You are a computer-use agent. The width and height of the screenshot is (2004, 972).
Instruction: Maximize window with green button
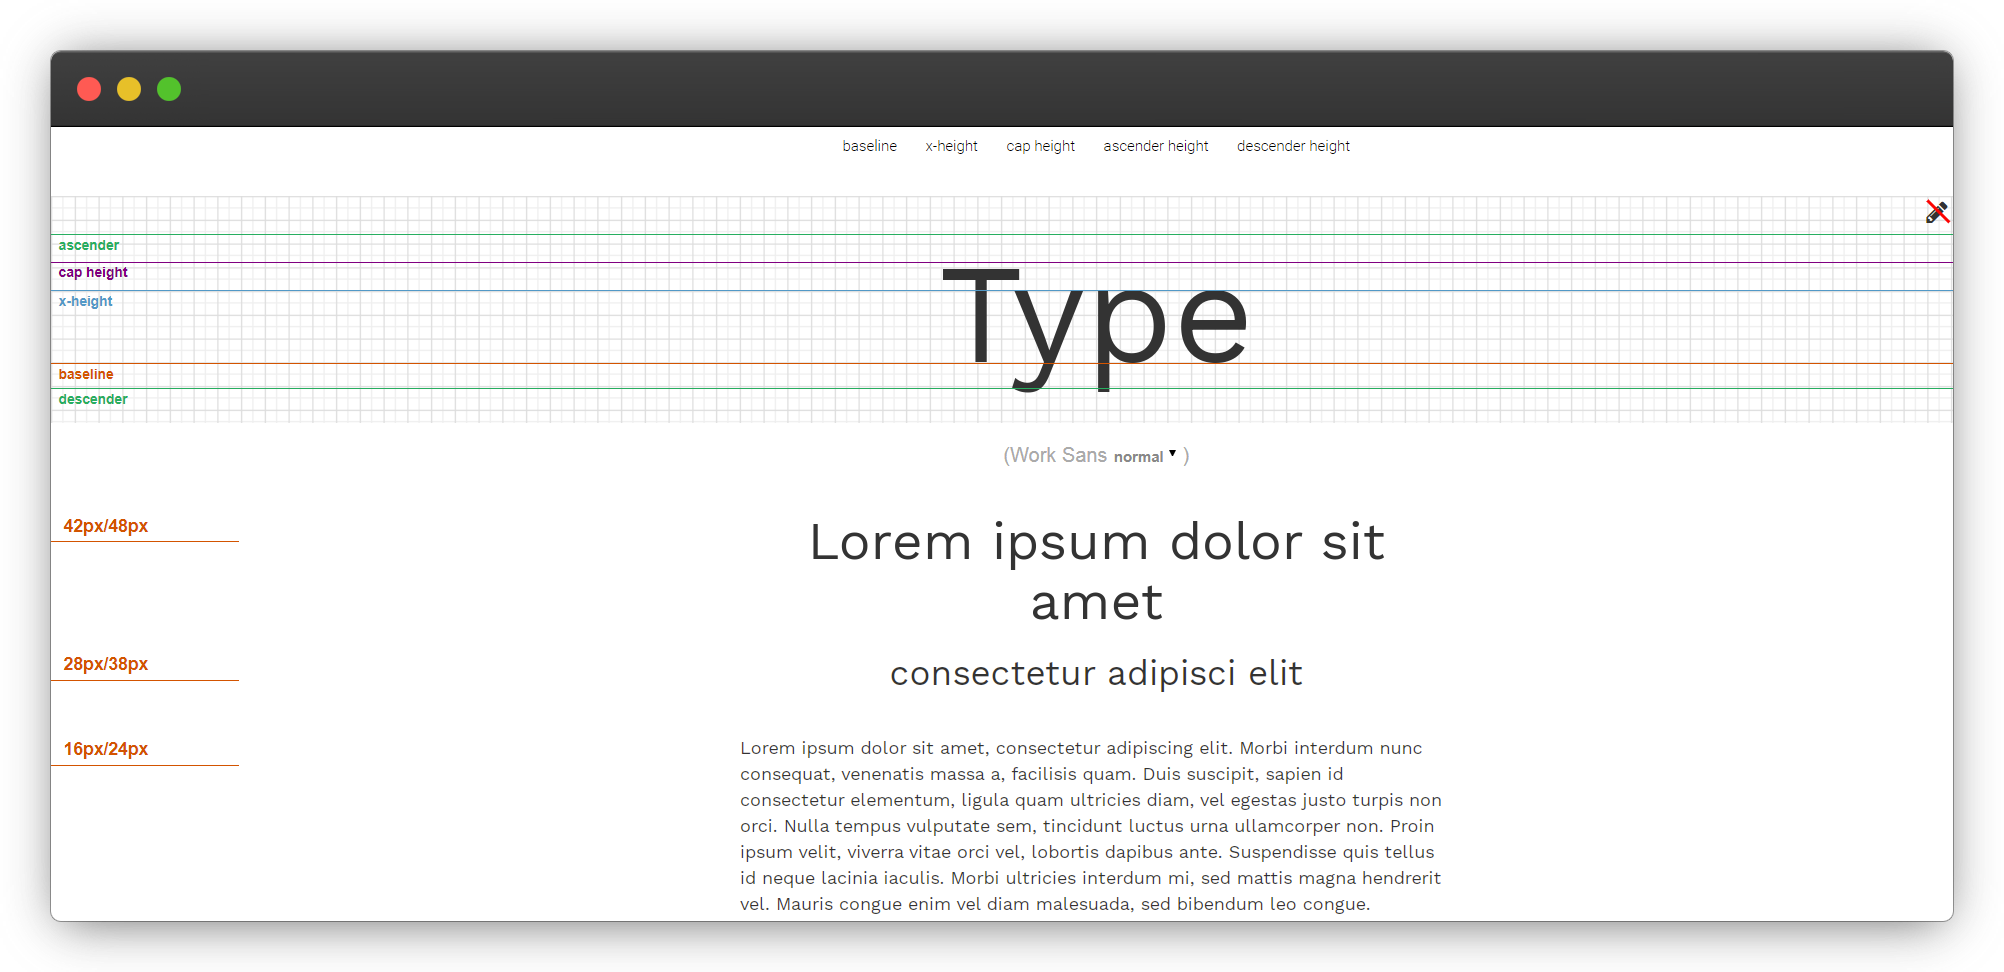tap(169, 89)
